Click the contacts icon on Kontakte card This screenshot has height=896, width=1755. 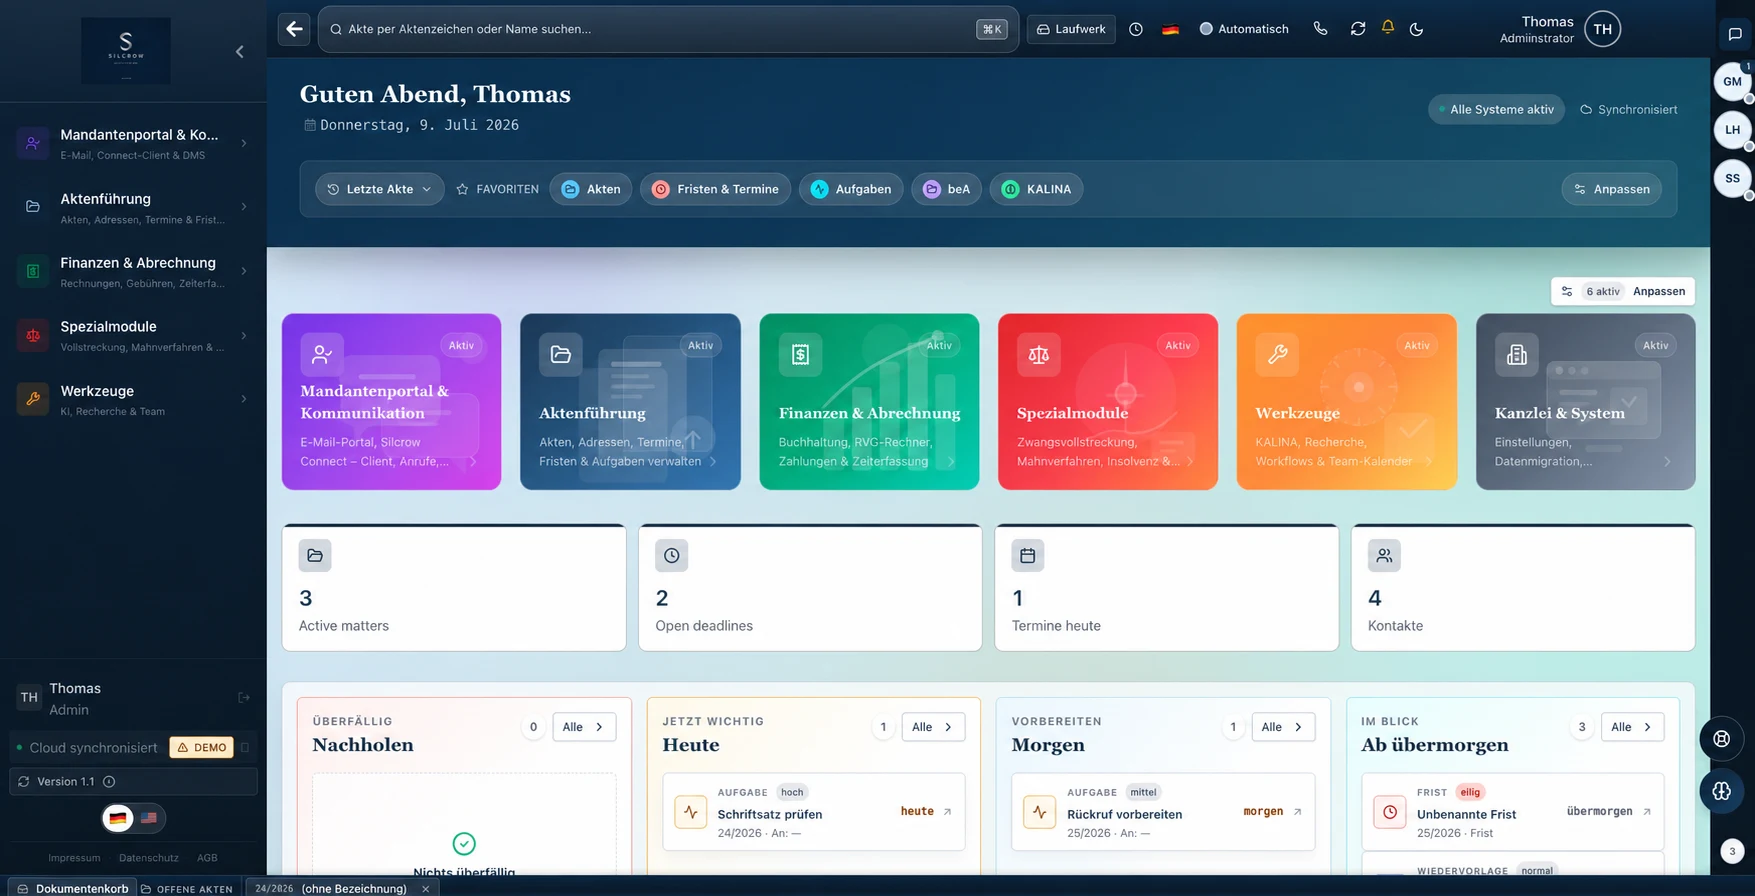point(1384,555)
